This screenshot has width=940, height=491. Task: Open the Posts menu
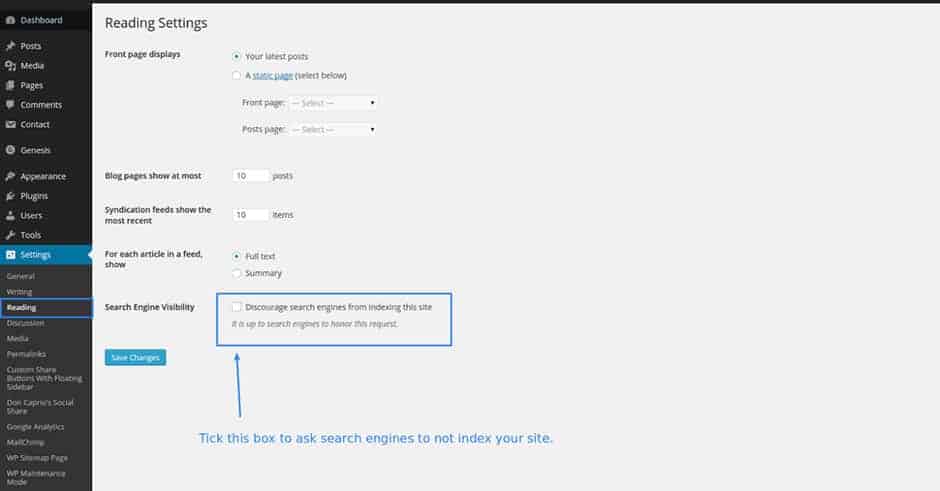tap(46, 46)
